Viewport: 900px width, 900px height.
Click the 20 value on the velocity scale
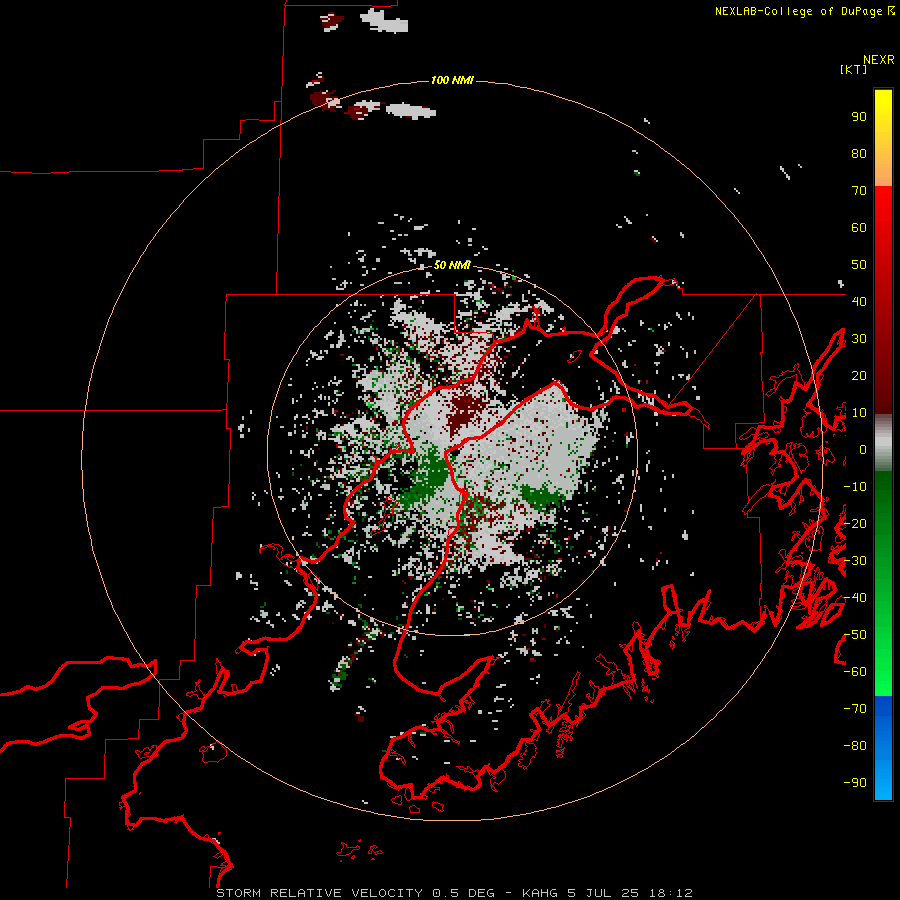pos(859,375)
